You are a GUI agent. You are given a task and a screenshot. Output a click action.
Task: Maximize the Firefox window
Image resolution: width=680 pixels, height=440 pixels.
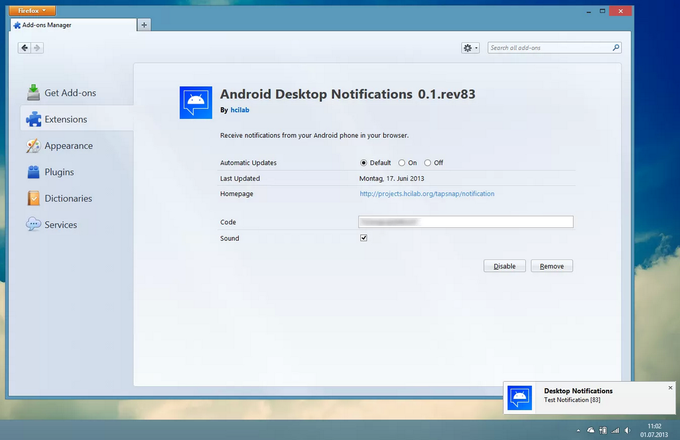tap(602, 11)
